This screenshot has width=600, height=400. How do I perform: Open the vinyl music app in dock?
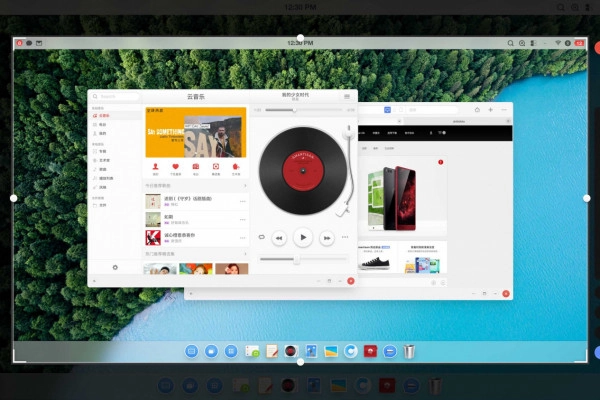coord(291,351)
